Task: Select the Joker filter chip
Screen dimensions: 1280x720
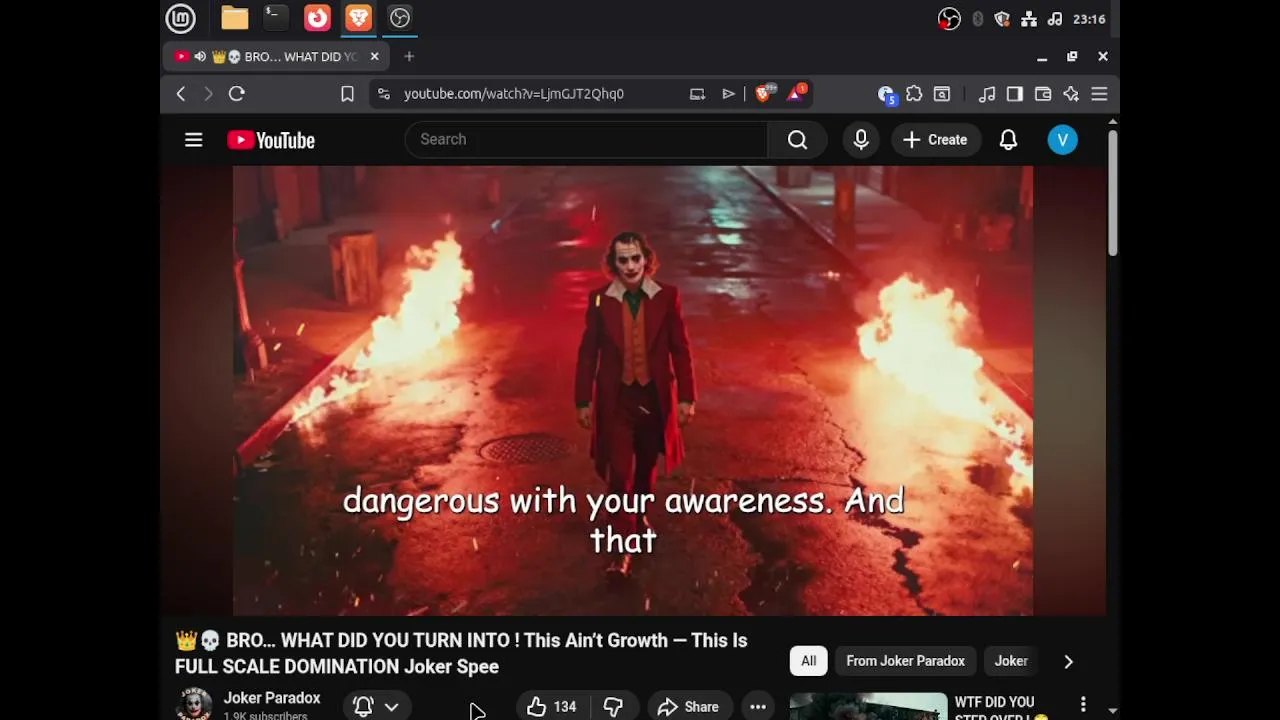Action: (x=1011, y=661)
